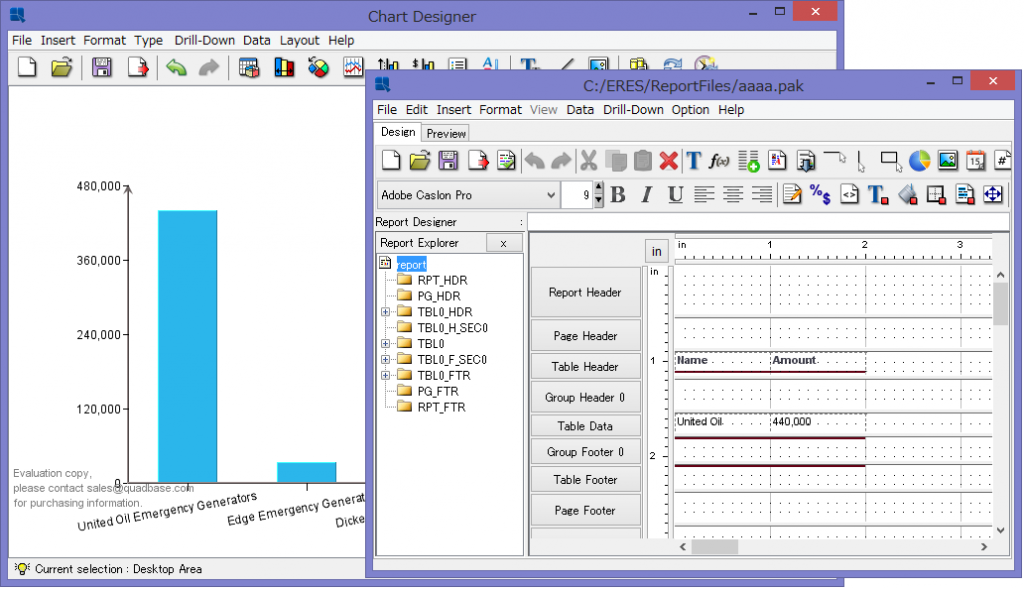Close Report Explorer with the x button
Screen dimensions: 1024x589
click(503, 243)
